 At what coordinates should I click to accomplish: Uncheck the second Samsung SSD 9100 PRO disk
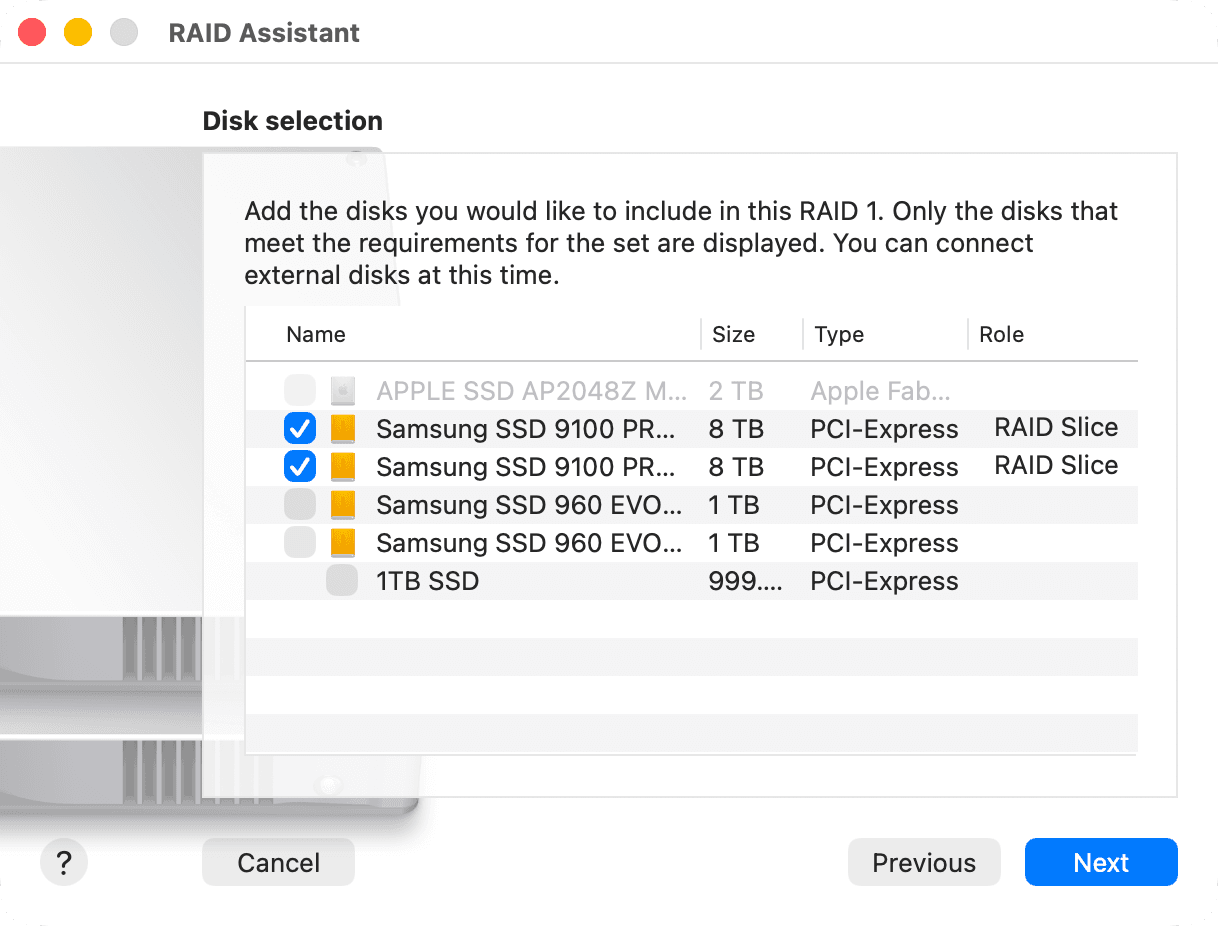pos(300,466)
